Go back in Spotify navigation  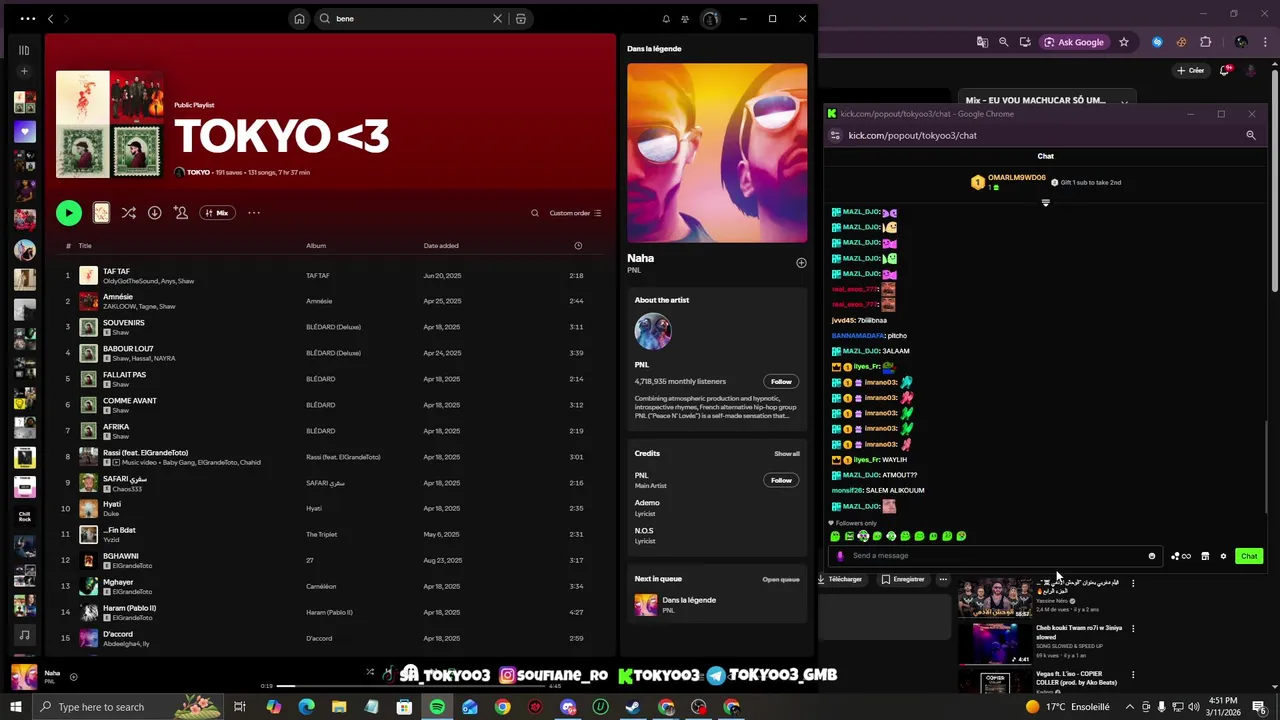(x=51, y=18)
